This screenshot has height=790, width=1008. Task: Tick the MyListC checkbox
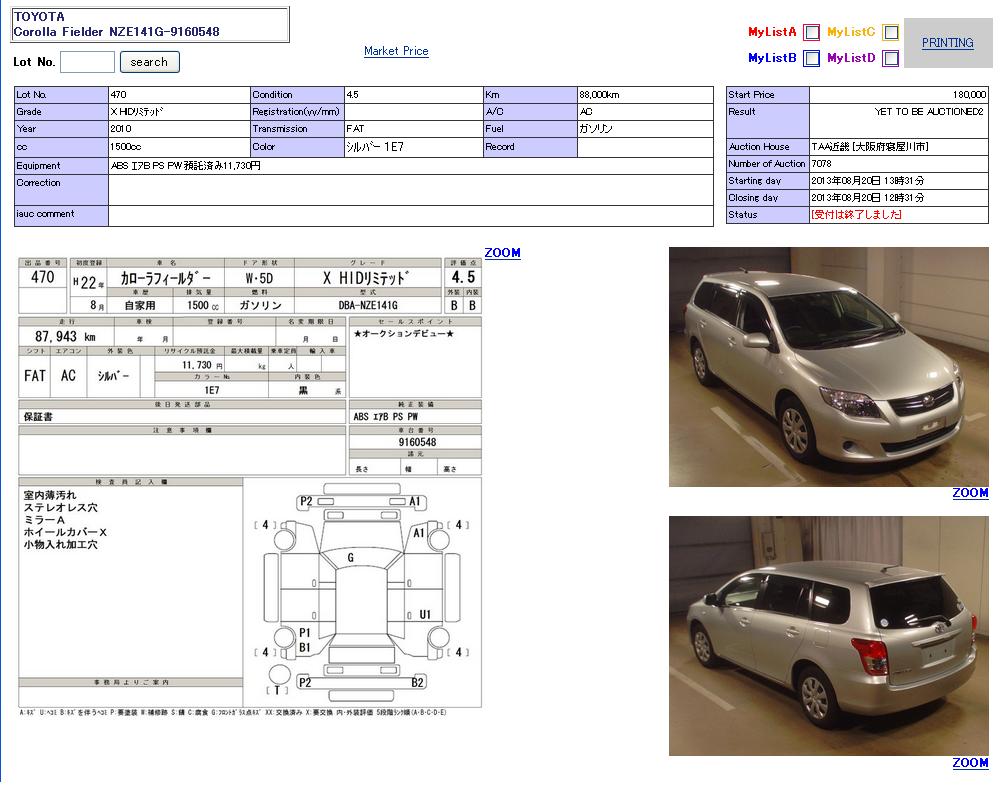tap(890, 32)
